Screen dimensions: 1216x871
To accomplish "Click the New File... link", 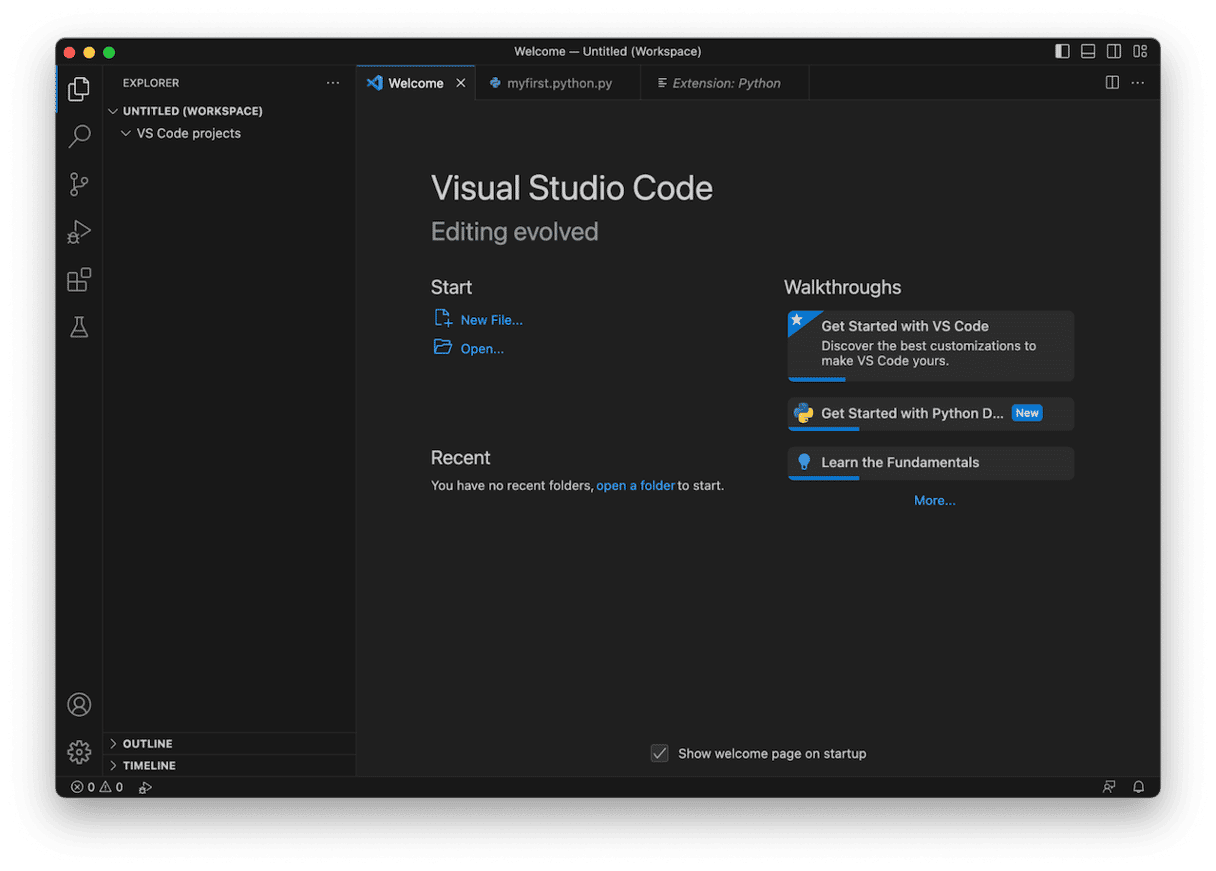I will [491, 320].
